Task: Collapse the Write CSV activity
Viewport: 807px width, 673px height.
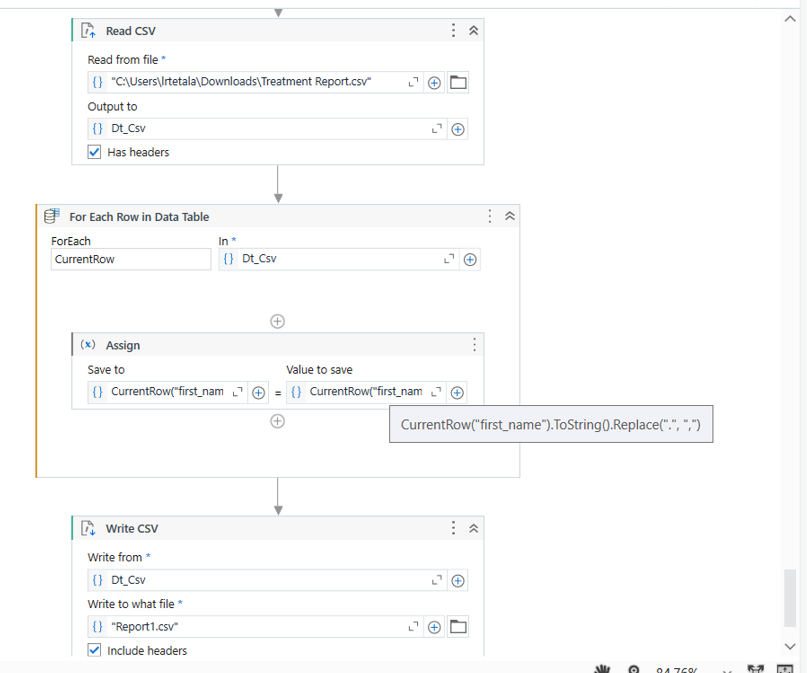Action: pyautogui.click(x=474, y=528)
